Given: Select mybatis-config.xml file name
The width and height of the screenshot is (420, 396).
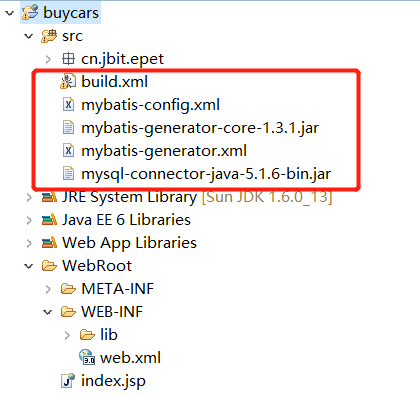Looking at the screenshot, I should 150,105.
